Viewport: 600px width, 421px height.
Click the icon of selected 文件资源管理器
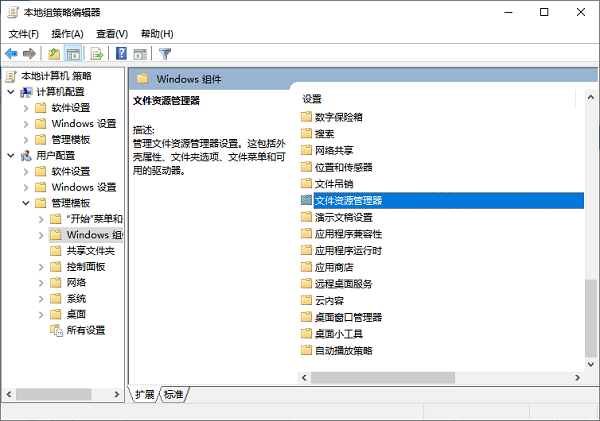point(306,200)
